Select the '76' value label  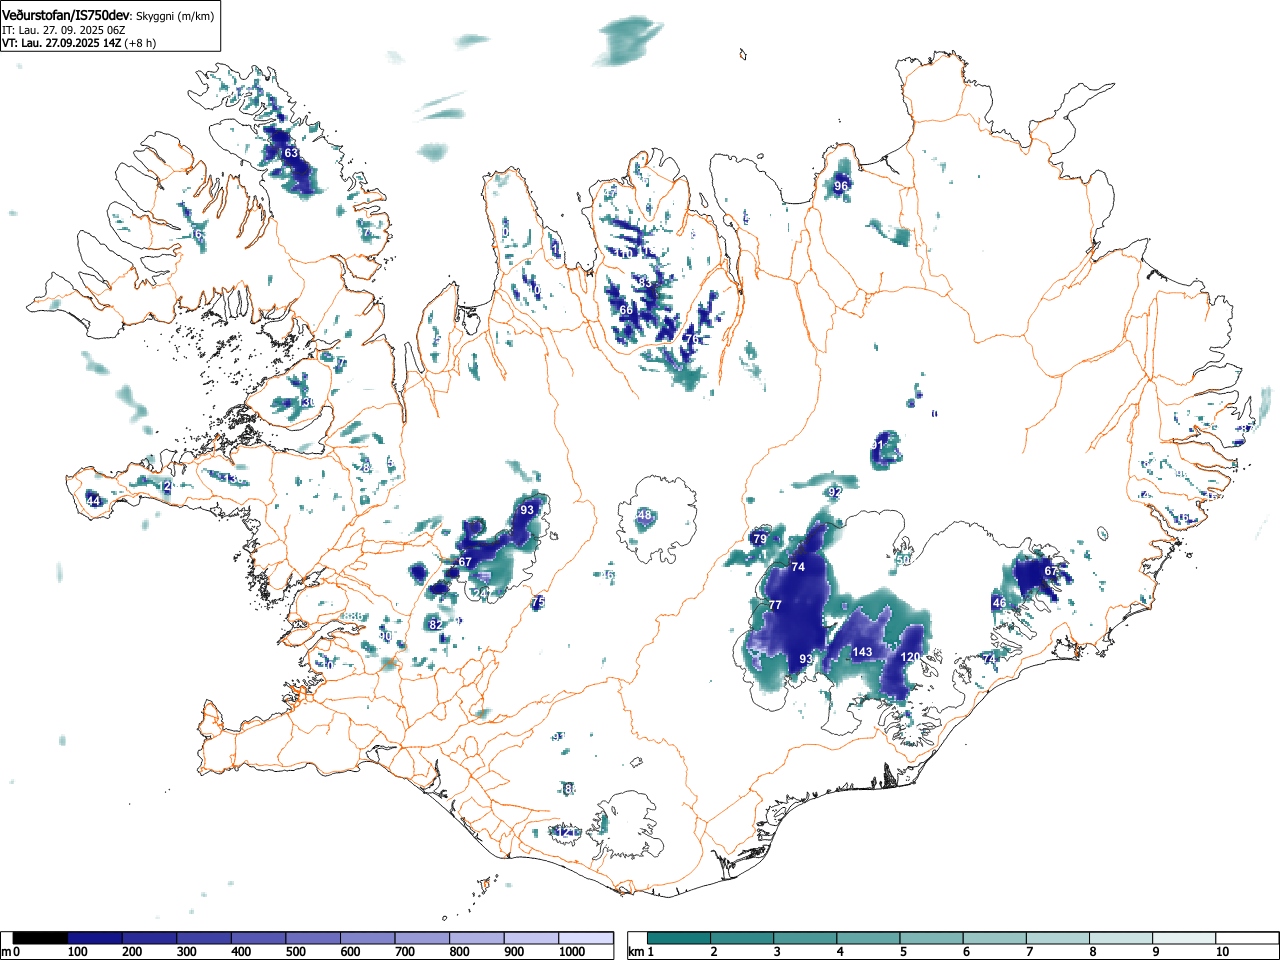point(691,340)
